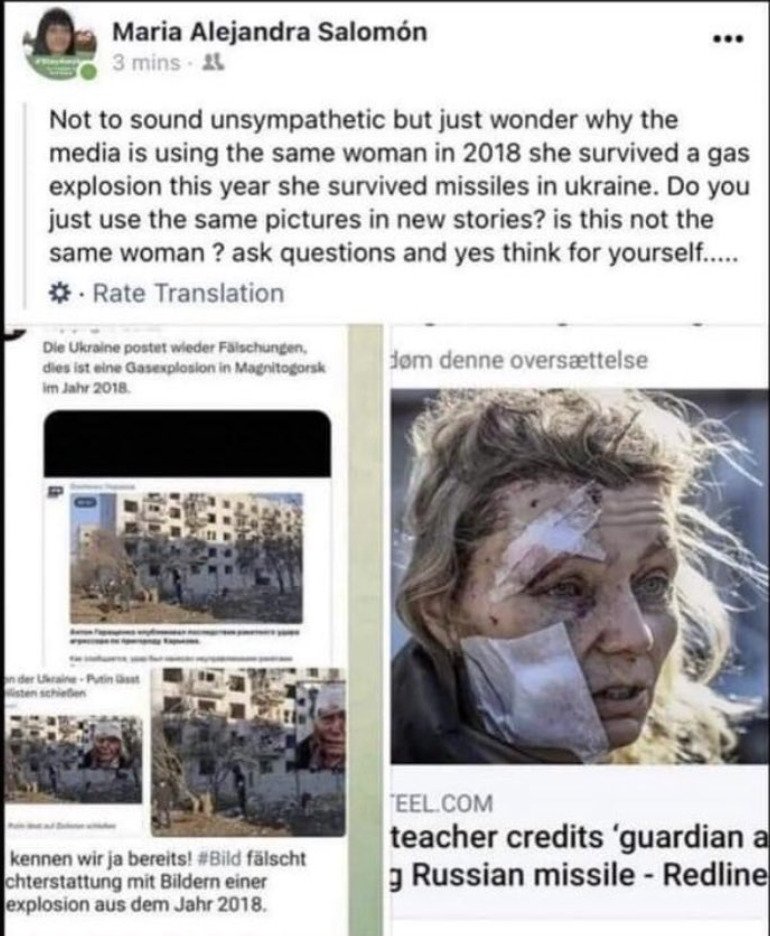Click the blacked-out banner in left screenshot

[x=187, y=442]
